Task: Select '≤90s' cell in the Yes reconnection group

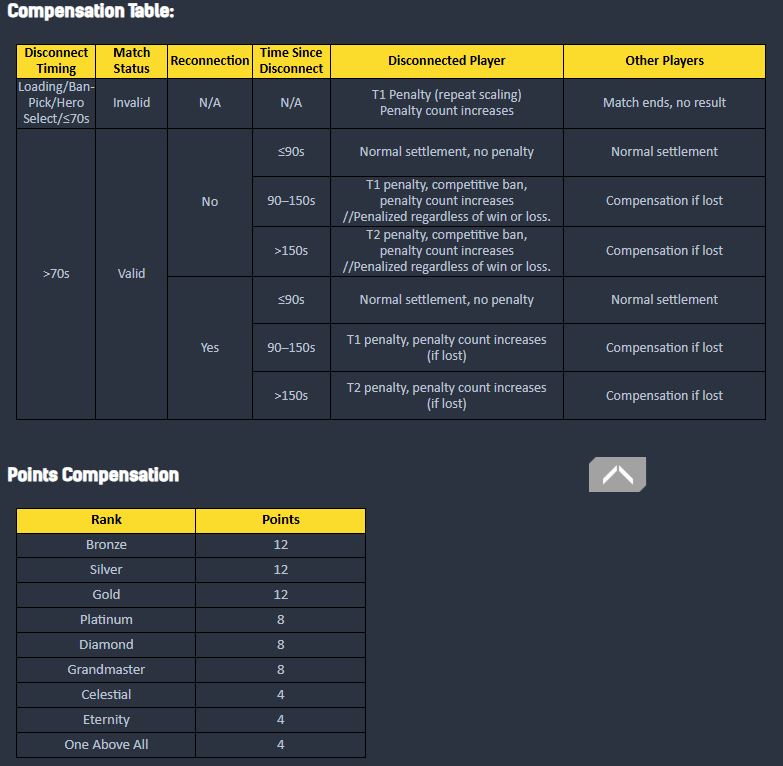Action: point(291,300)
